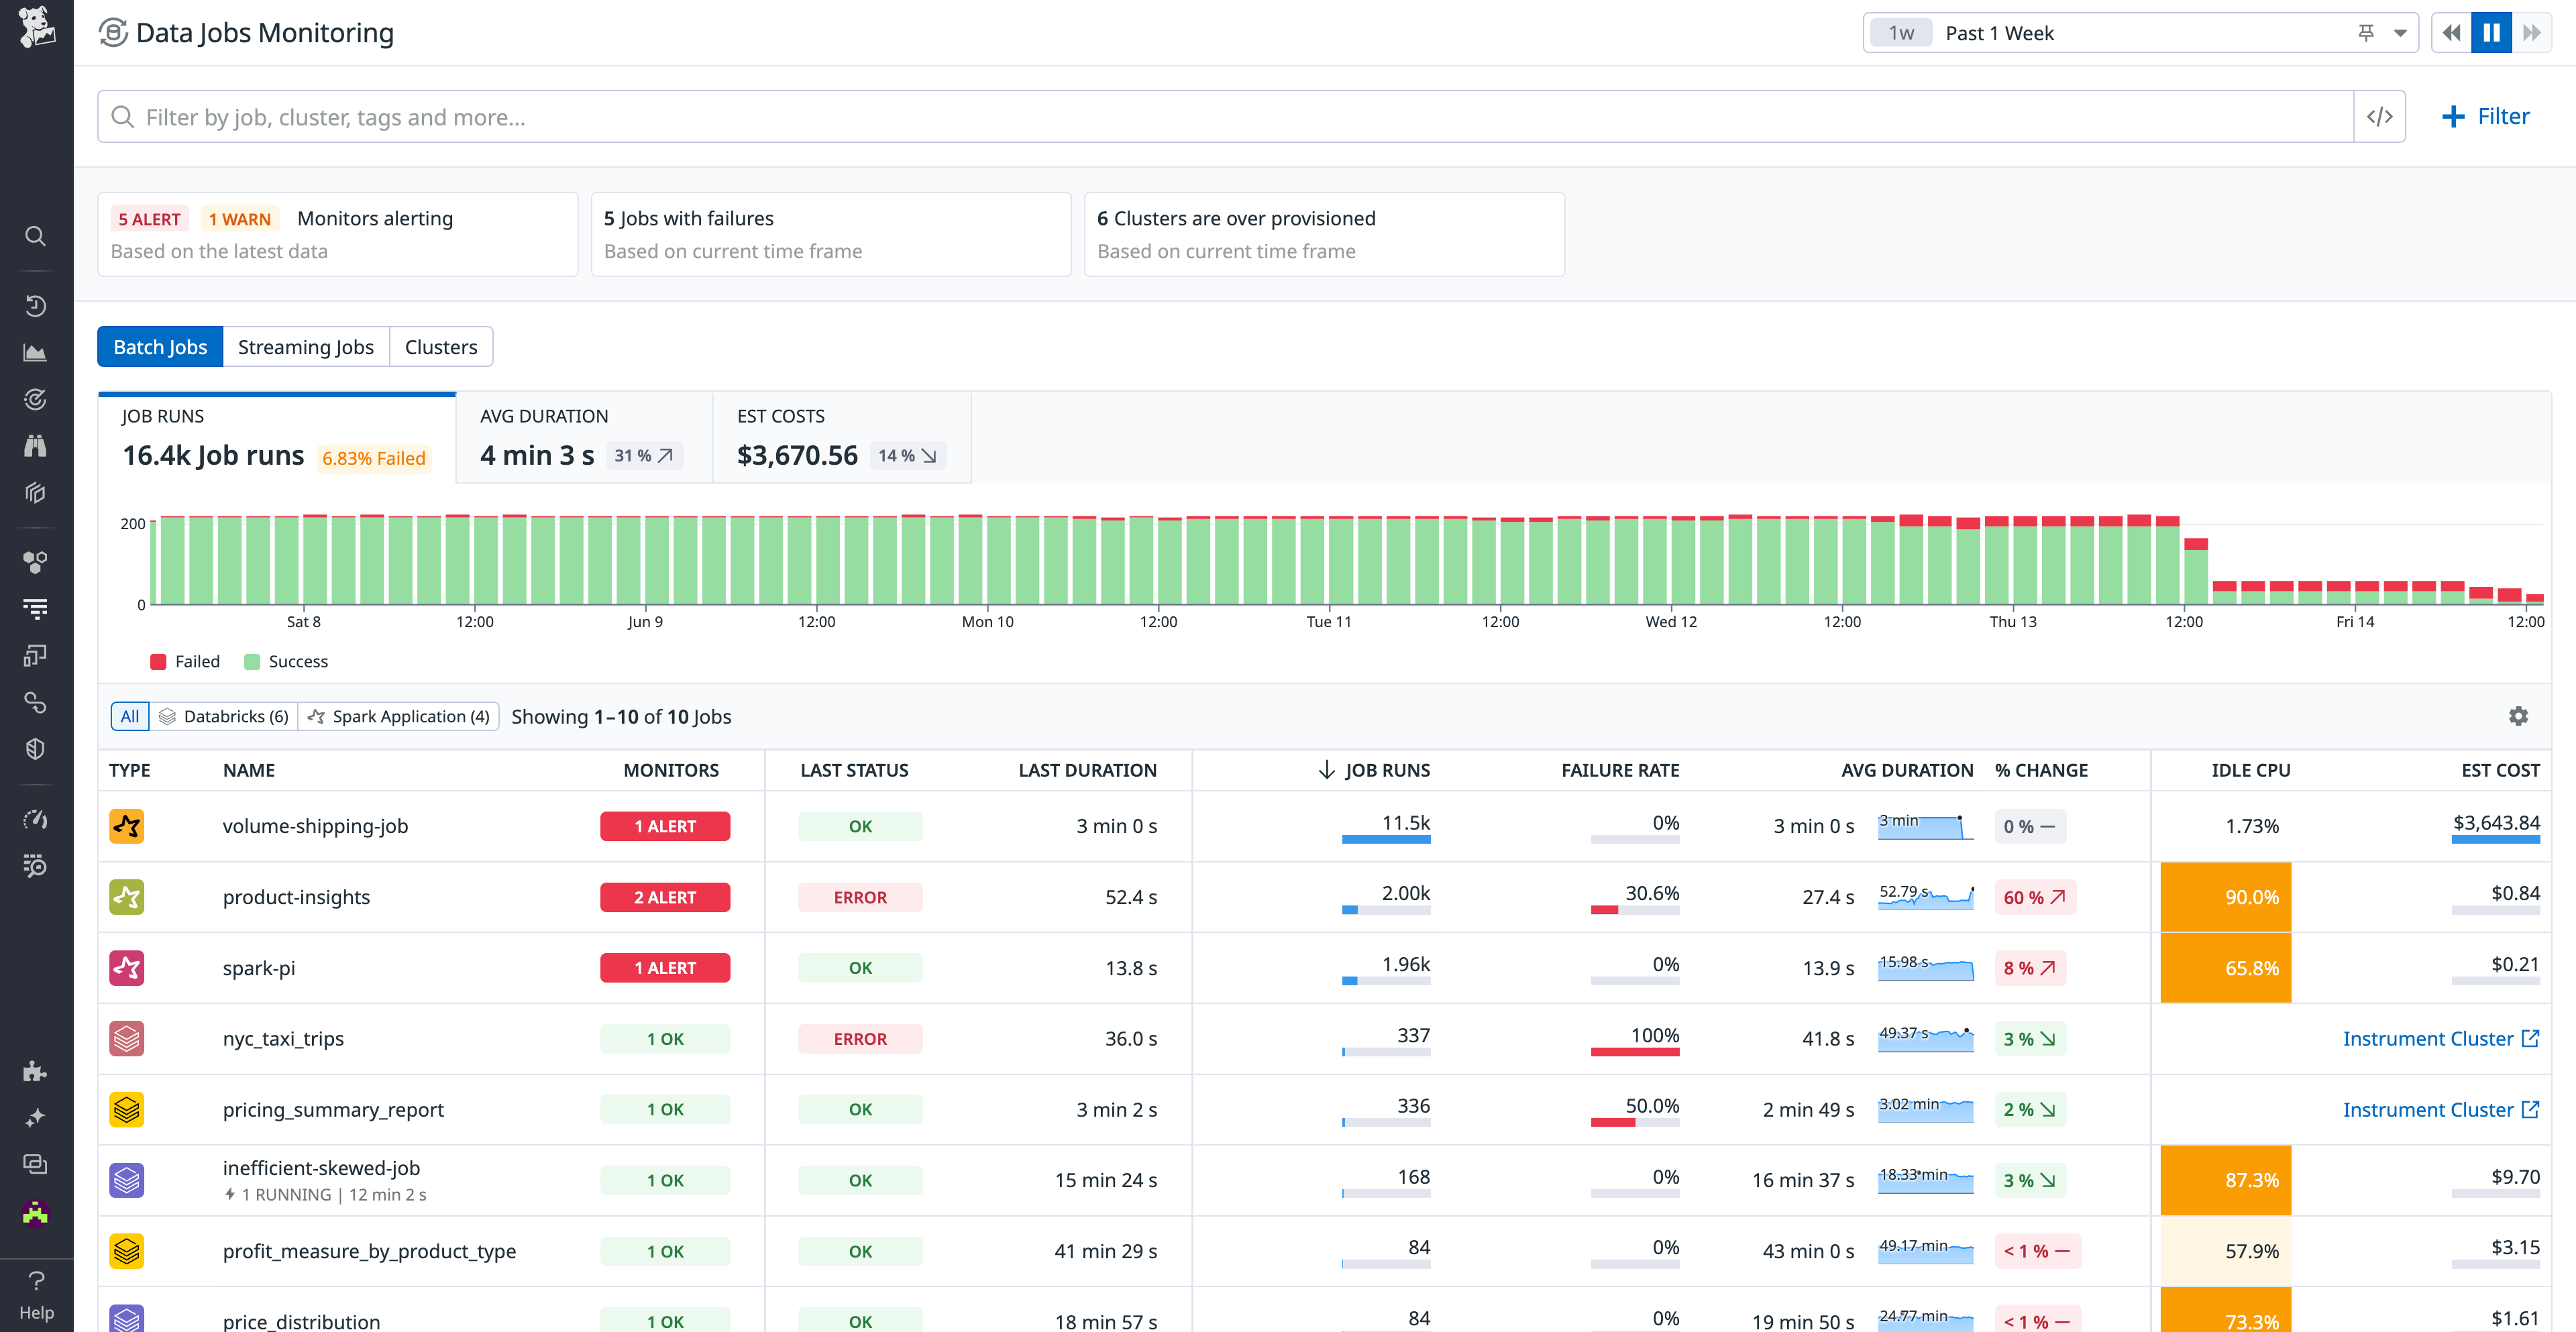Select the Watchdog binoculars icon in sidebar
This screenshot has width=2576, height=1332.
click(x=36, y=445)
